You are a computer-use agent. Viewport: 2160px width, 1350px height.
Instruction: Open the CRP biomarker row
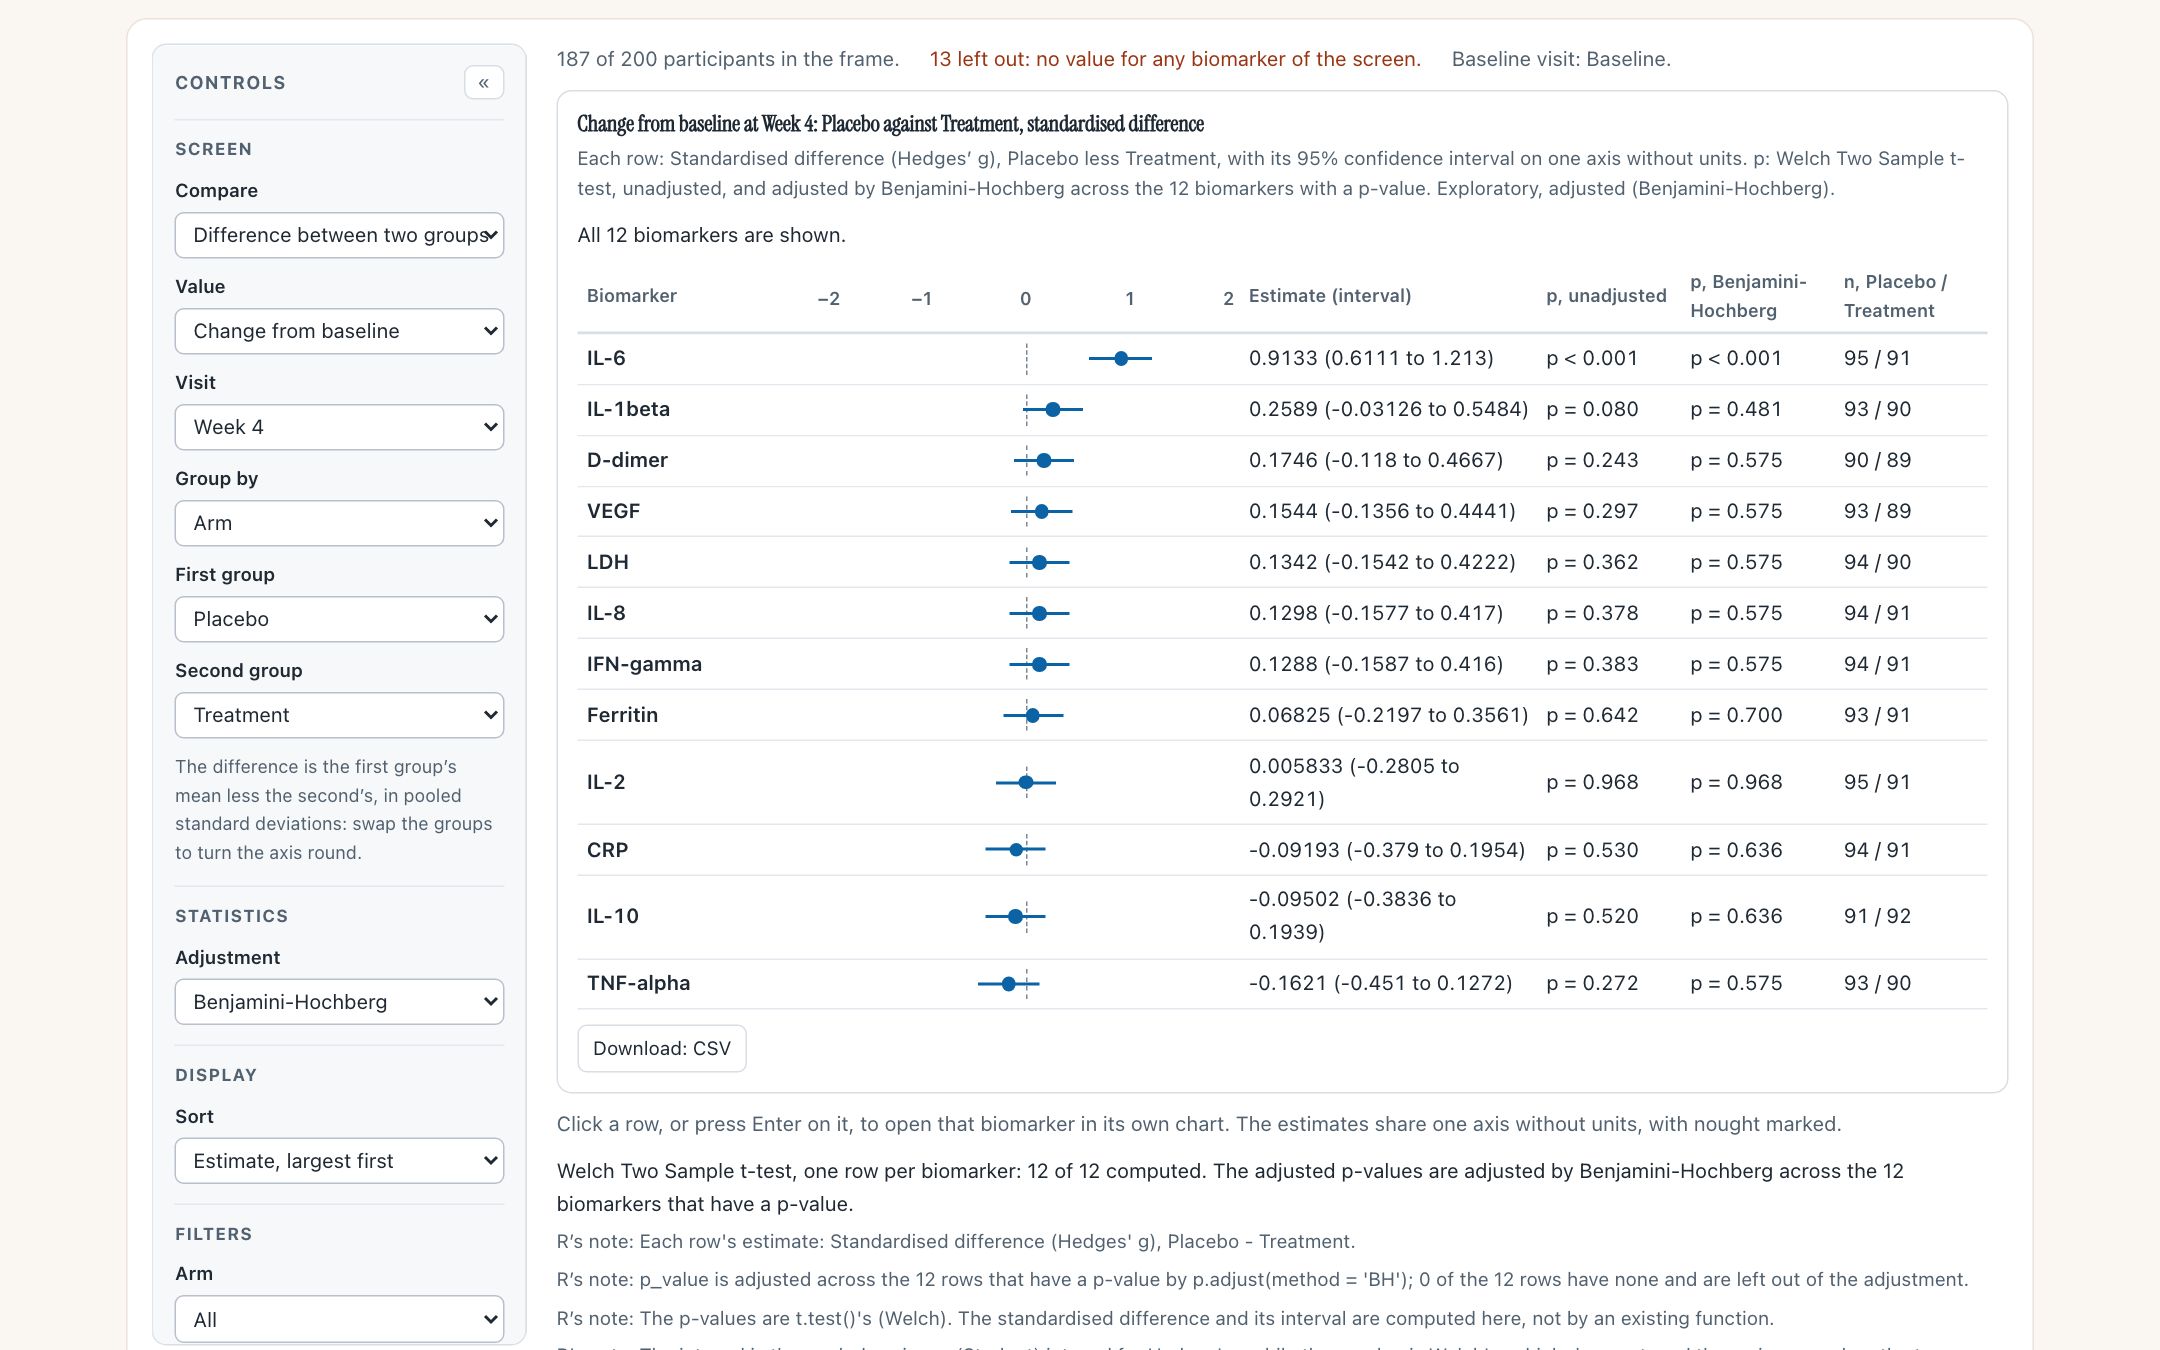[x=1282, y=850]
